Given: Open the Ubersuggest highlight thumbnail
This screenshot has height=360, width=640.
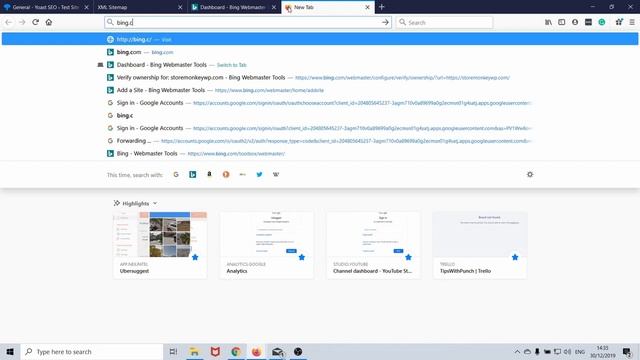Looking at the screenshot, I should click(x=160, y=245).
